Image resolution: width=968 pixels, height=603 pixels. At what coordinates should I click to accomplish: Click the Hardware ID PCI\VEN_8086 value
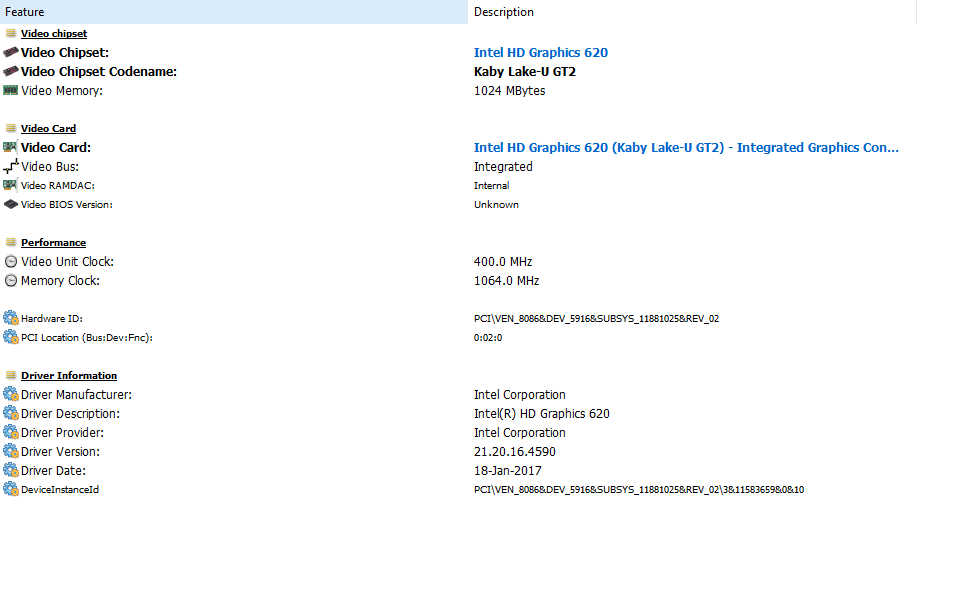[x=596, y=318]
